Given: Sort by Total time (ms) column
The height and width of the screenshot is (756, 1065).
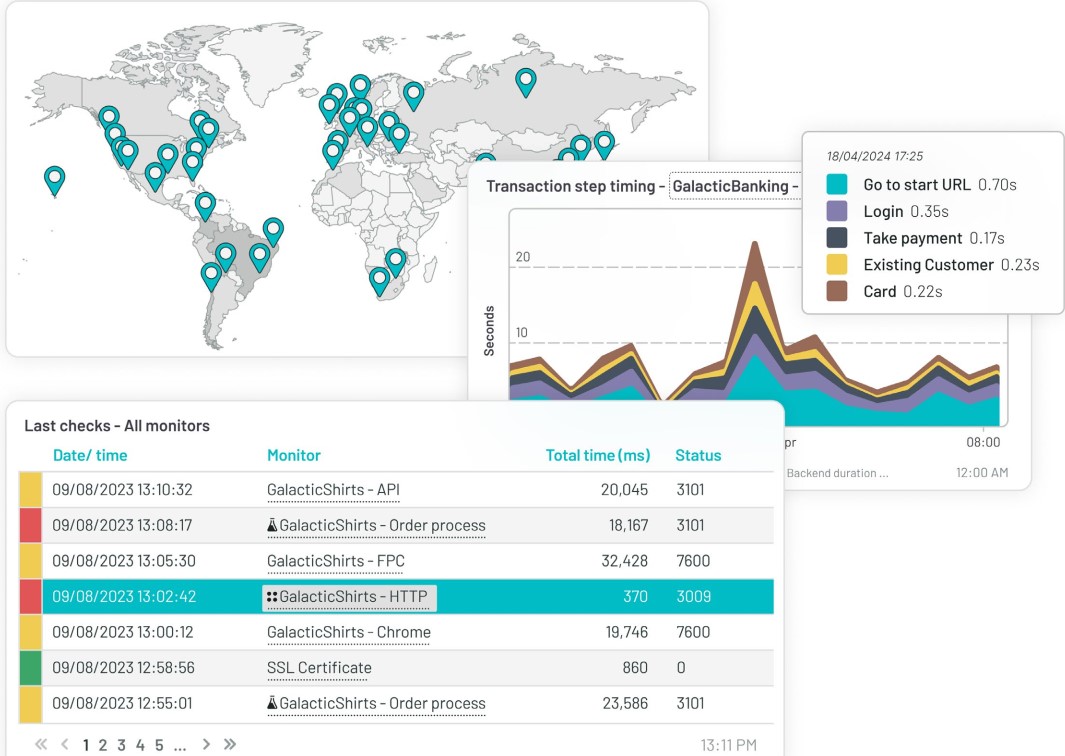Looking at the screenshot, I should [x=598, y=455].
